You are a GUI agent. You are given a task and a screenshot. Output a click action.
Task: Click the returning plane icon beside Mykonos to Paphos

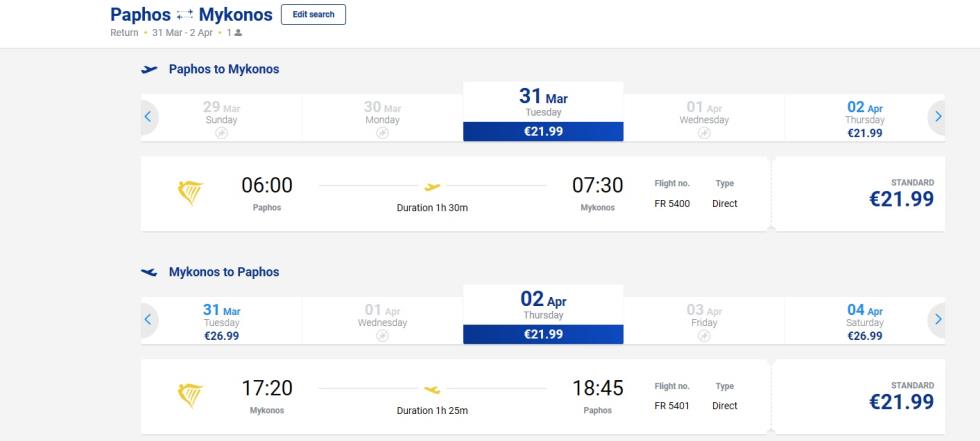pos(149,272)
